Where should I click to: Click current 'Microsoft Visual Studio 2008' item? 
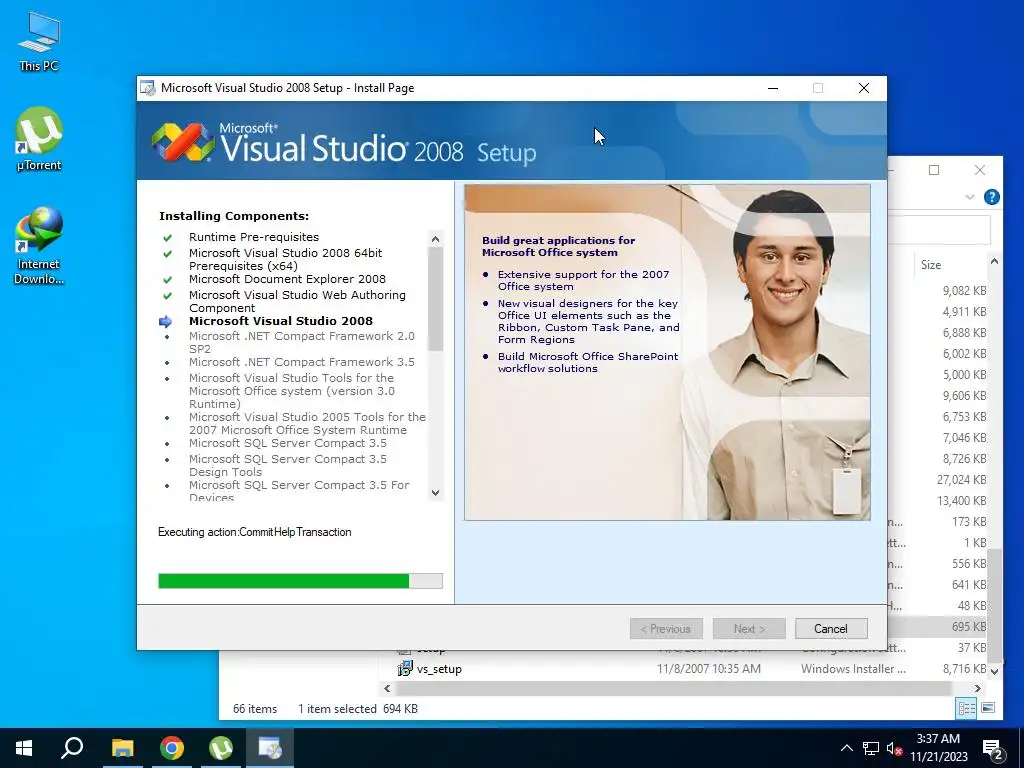(x=281, y=321)
